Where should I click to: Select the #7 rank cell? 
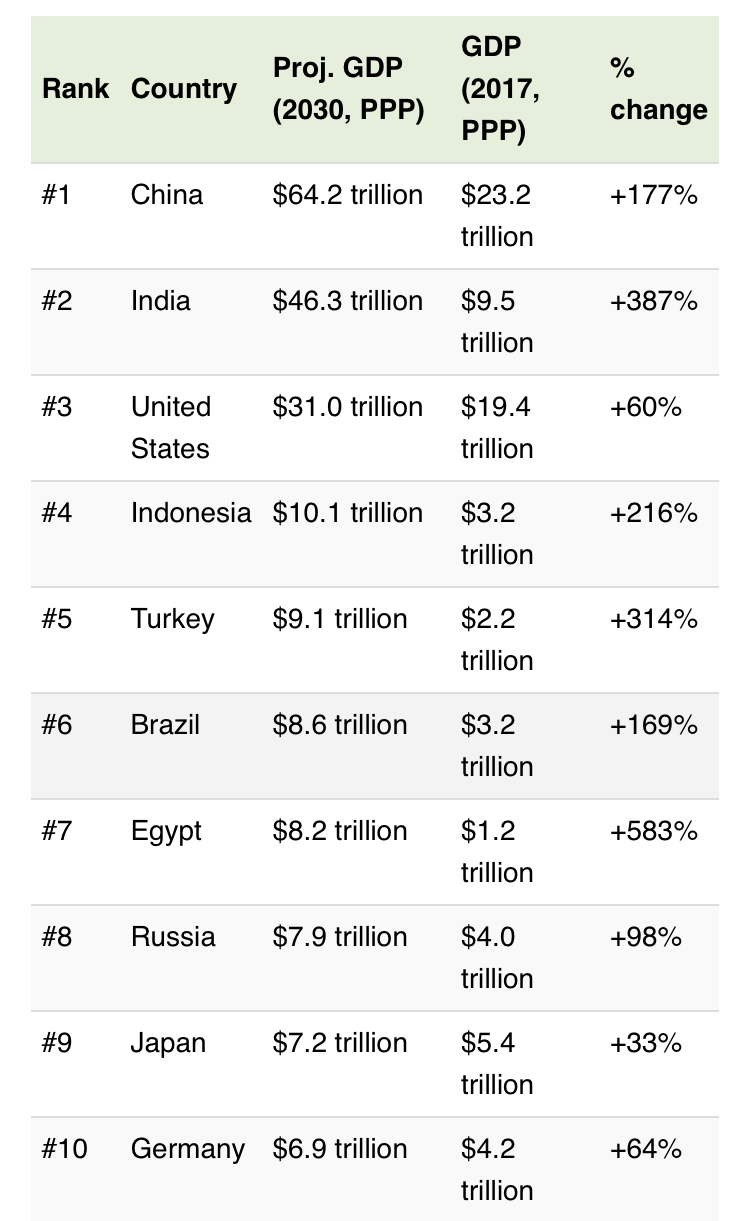(x=57, y=830)
